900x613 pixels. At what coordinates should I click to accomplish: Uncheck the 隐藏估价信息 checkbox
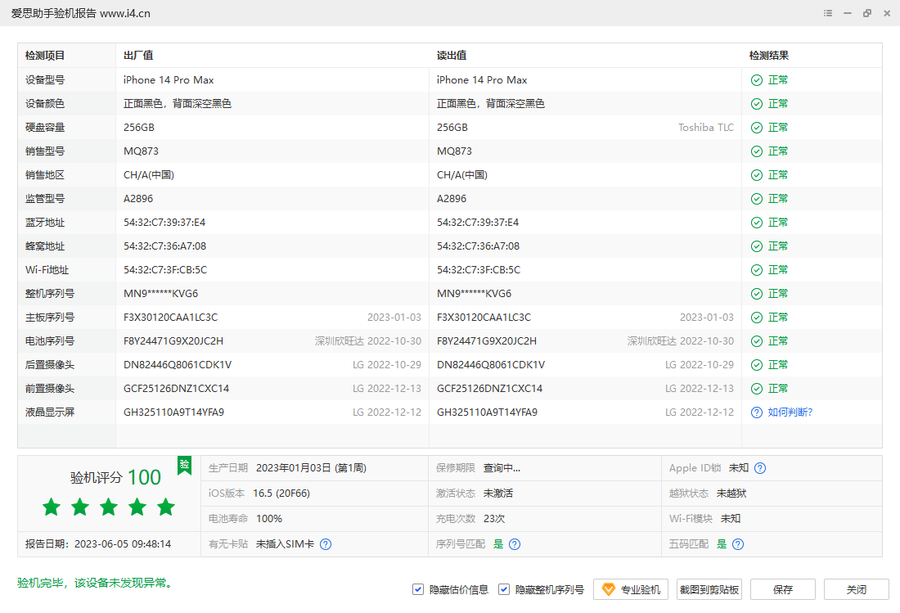(418, 589)
